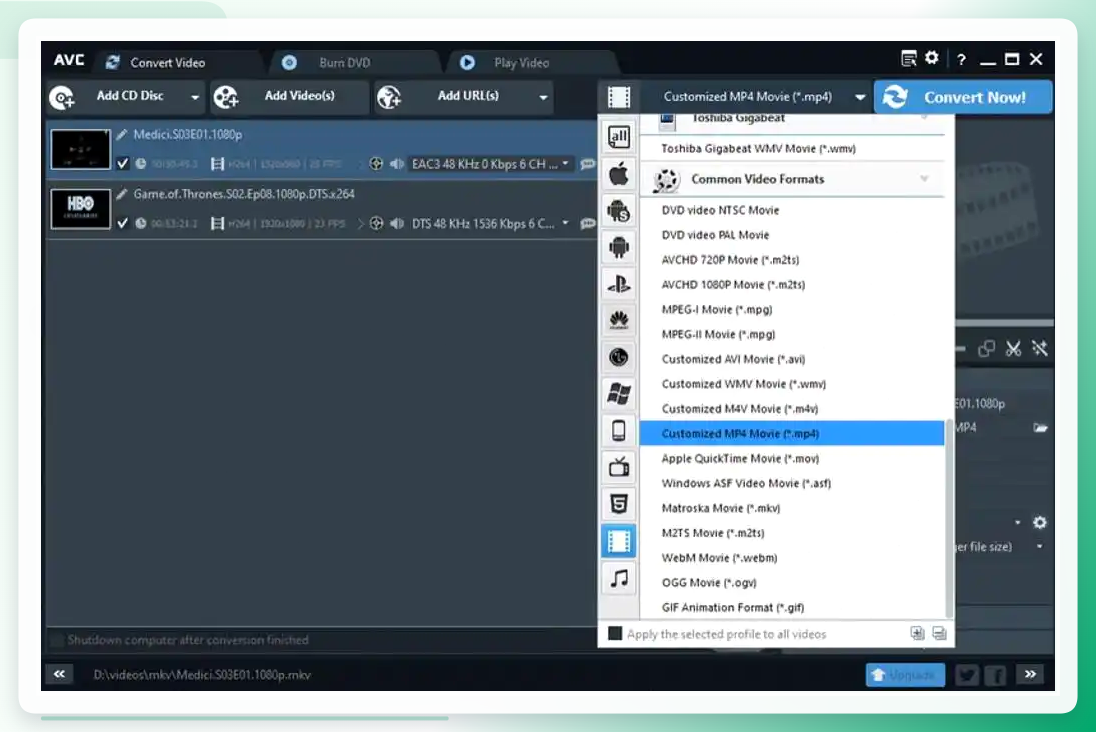Click add profile icon at list bottom
The image size is (1096, 732).
click(x=917, y=633)
